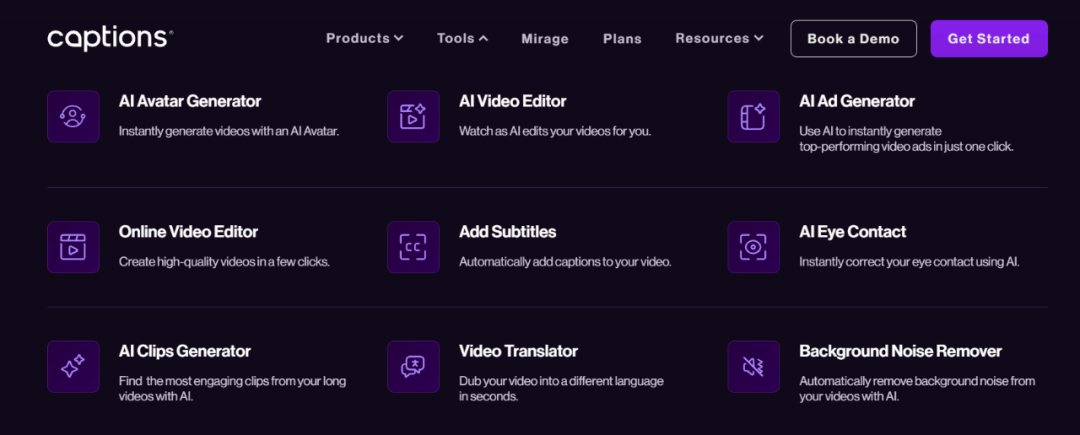This screenshot has height=435, width=1080.
Task: Click the Background Noise Remover icon
Action: [x=753, y=367]
